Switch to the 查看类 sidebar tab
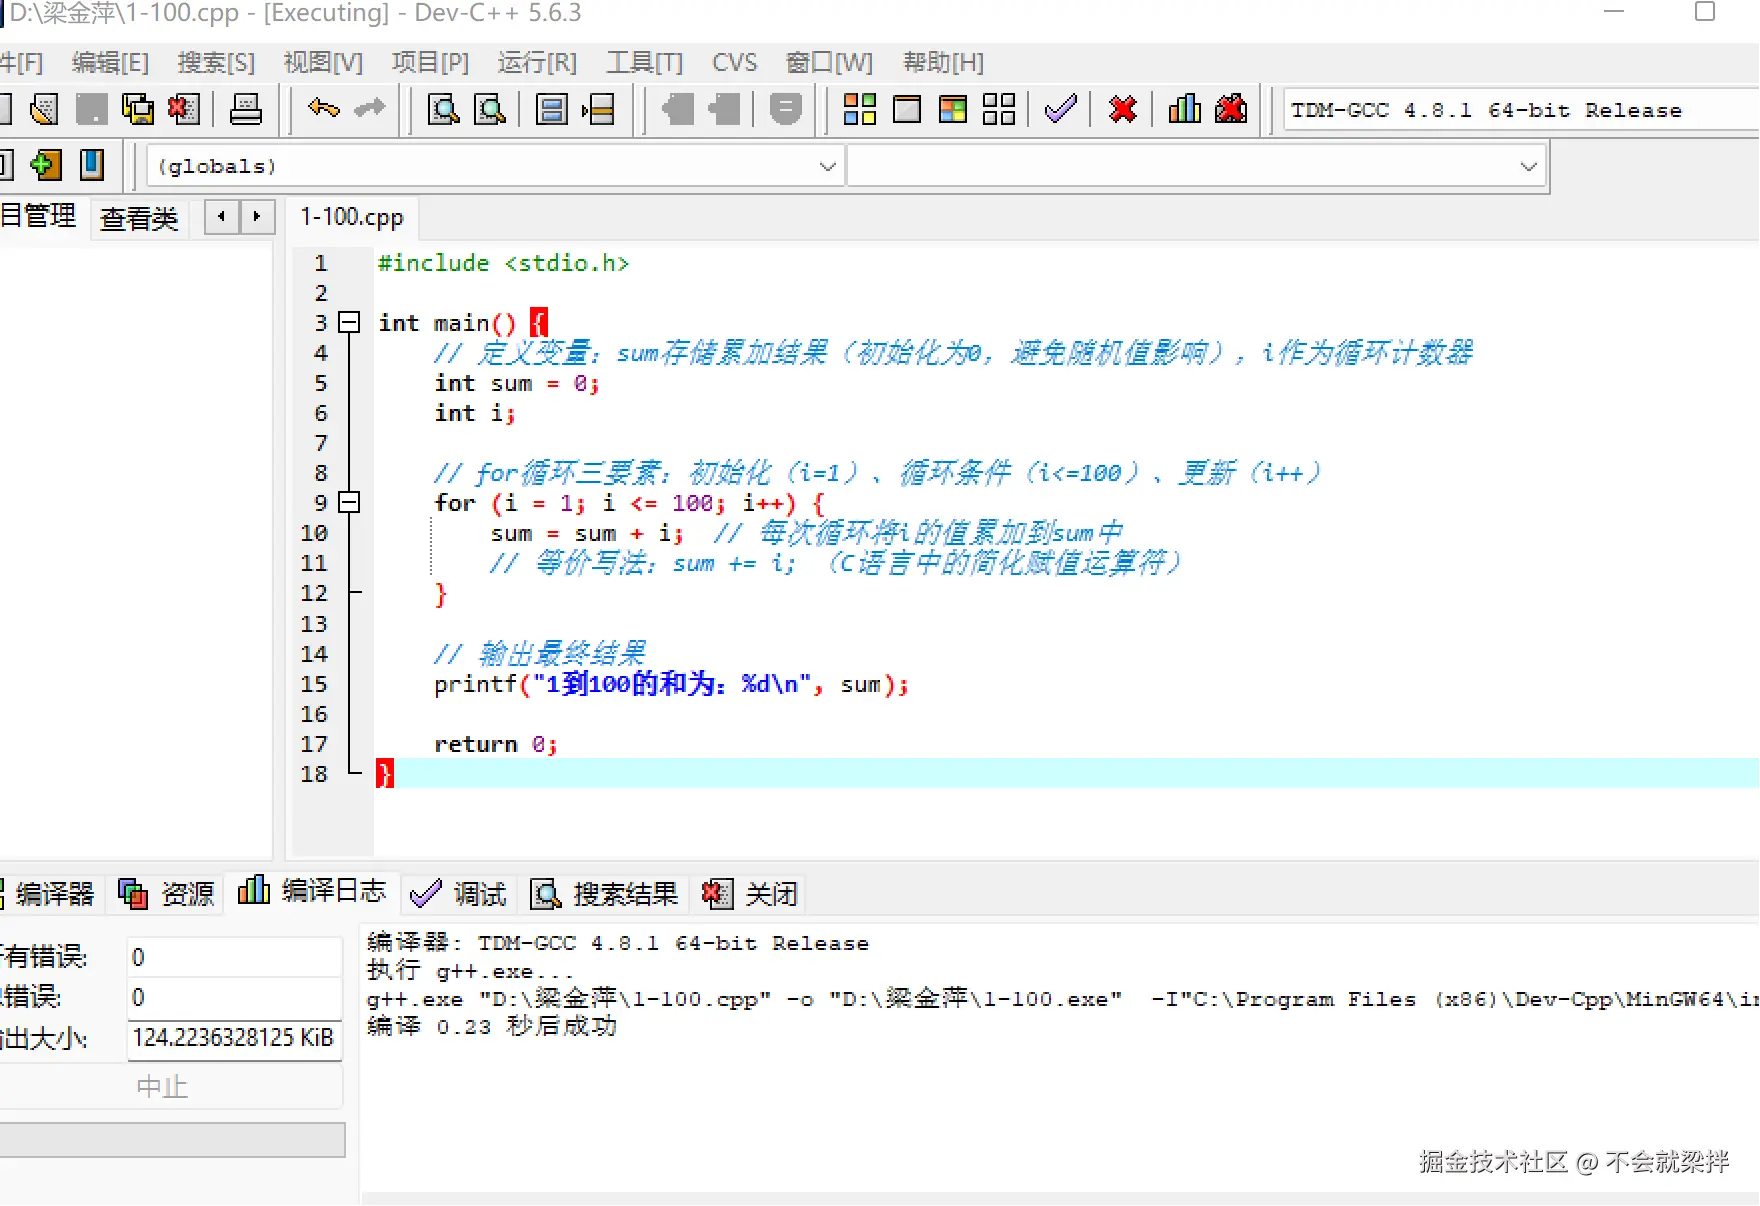Image resolution: width=1760 pixels, height=1206 pixels. tap(139, 218)
